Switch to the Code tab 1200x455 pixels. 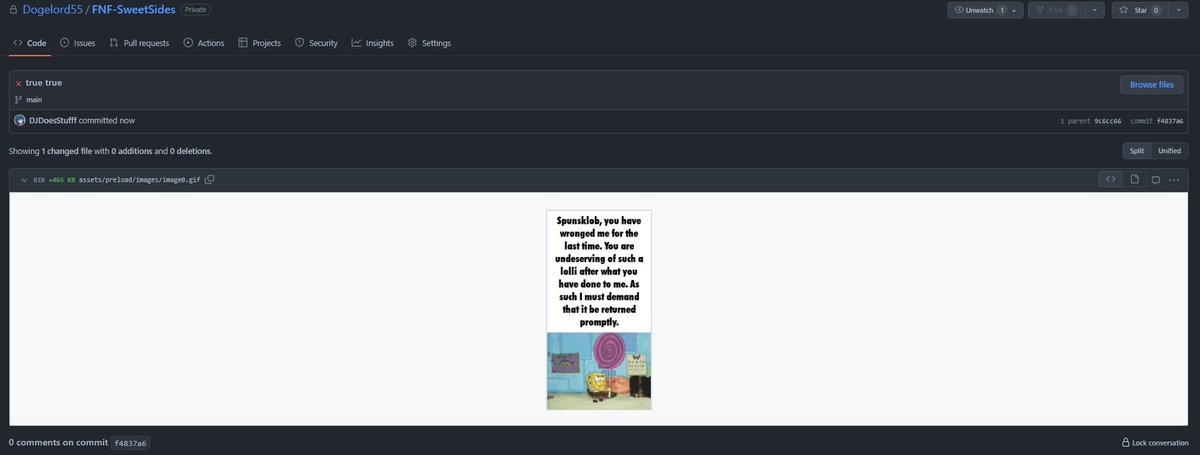pos(30,43)
